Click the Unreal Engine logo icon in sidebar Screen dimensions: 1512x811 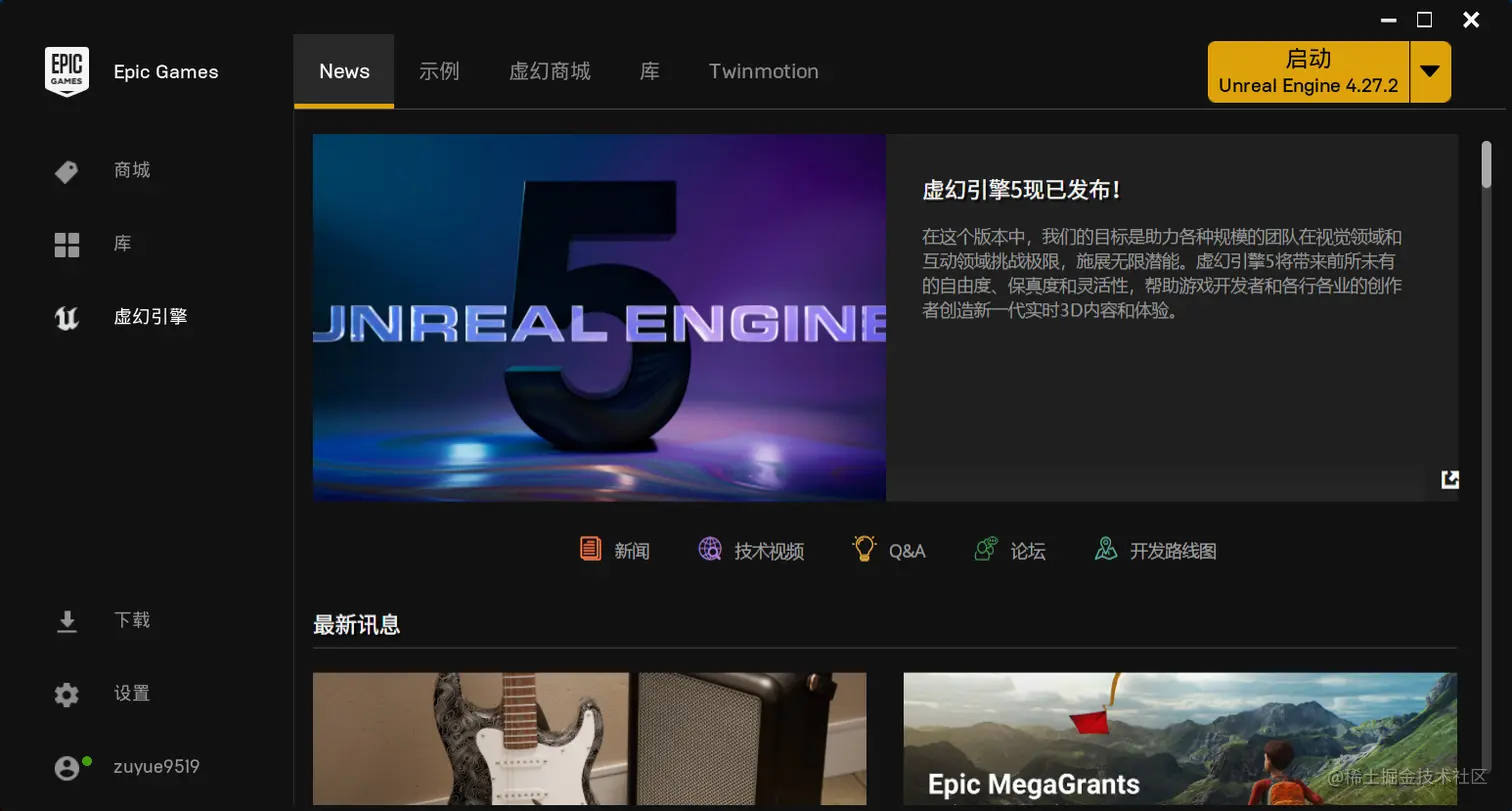(x=66, y=318)
